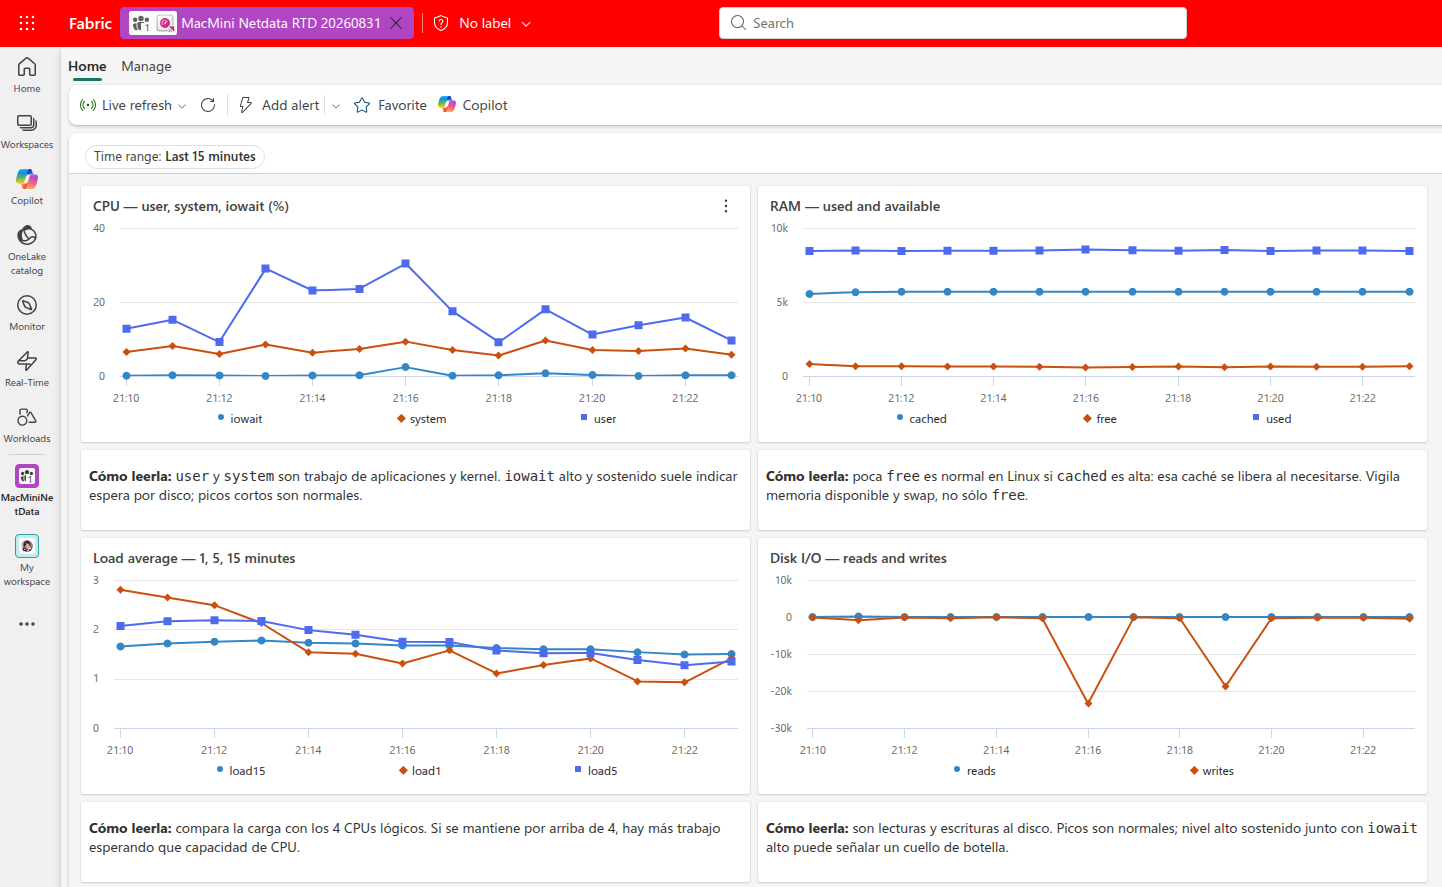Click the MacMini Netdata RTD 20260831 title
The height and width of the screenshot is (887, 1442).
[281, 23]
